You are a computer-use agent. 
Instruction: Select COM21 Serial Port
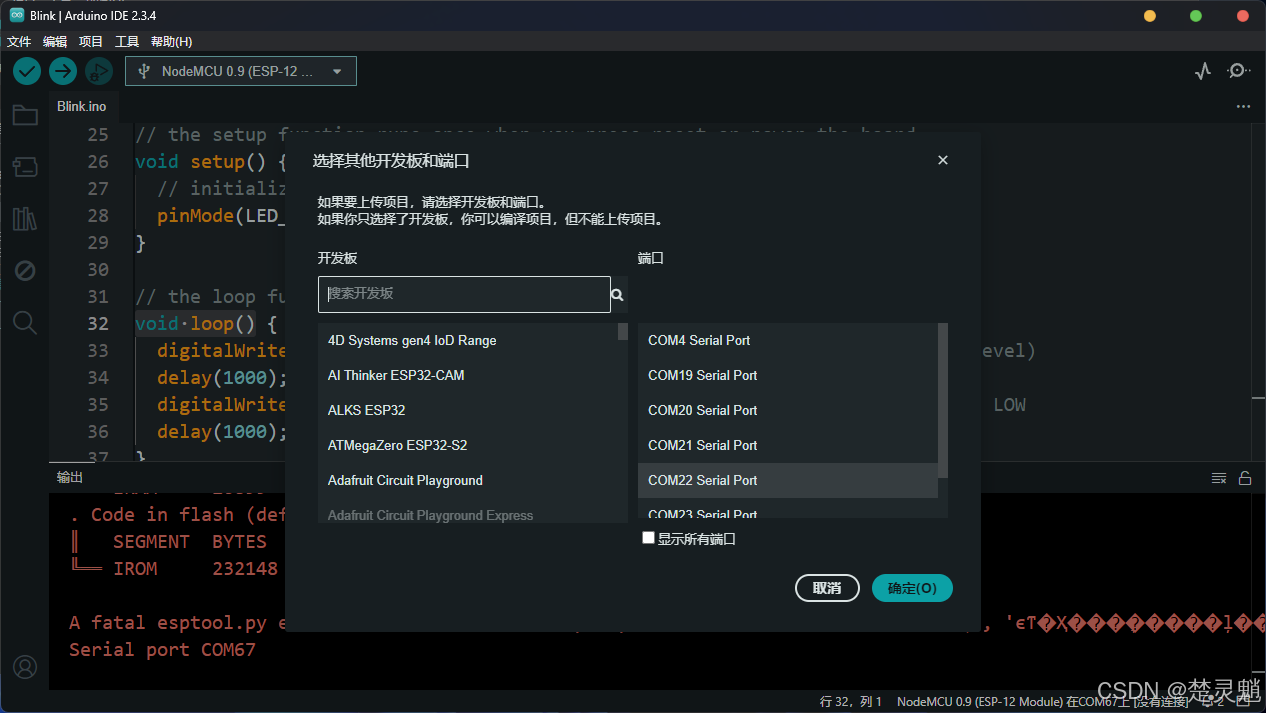point(788,445)
